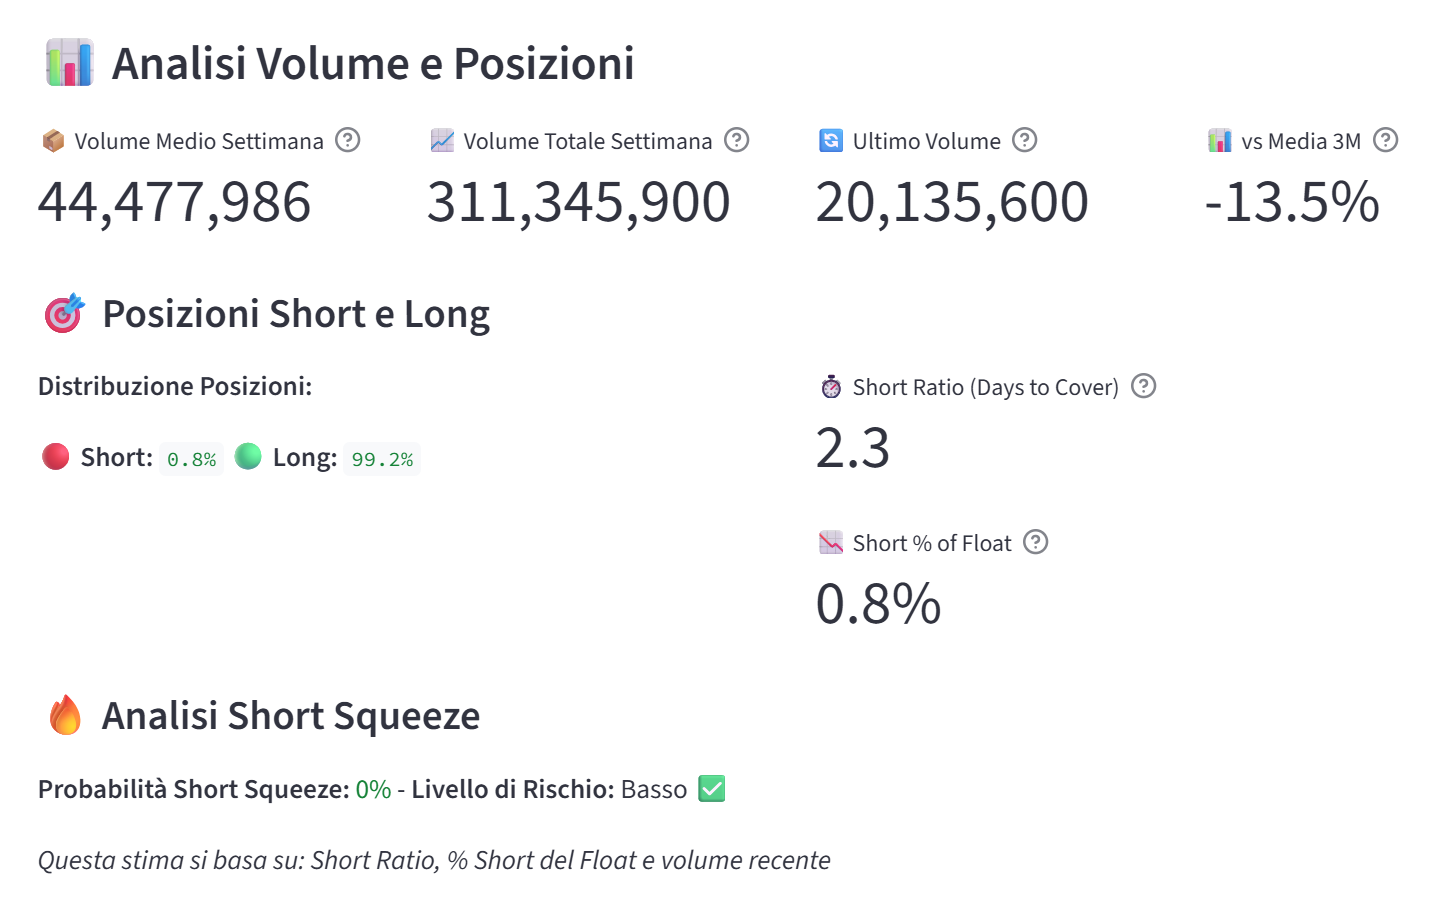This screenshot has width=1451, height=910.
Task: Open the Volume Totale Settimana help tooltip
Action: tap(736, 140)
